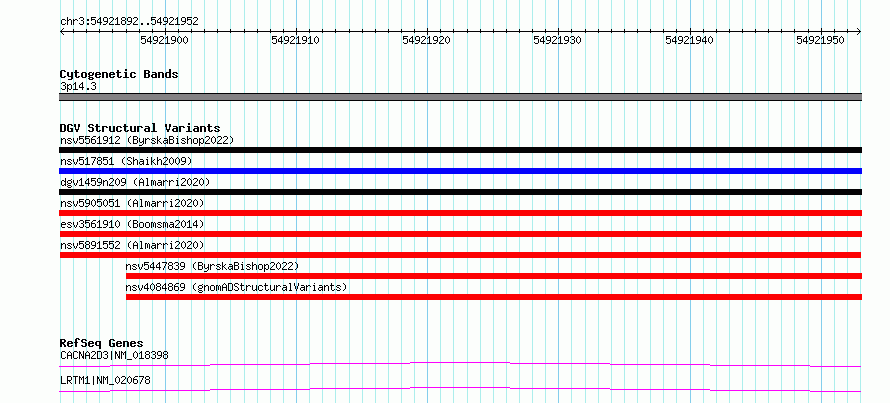Open variant label esv3561910 (Boomsma2014)
Viewport: 890px width, 403px height.
tap(132, 224)
